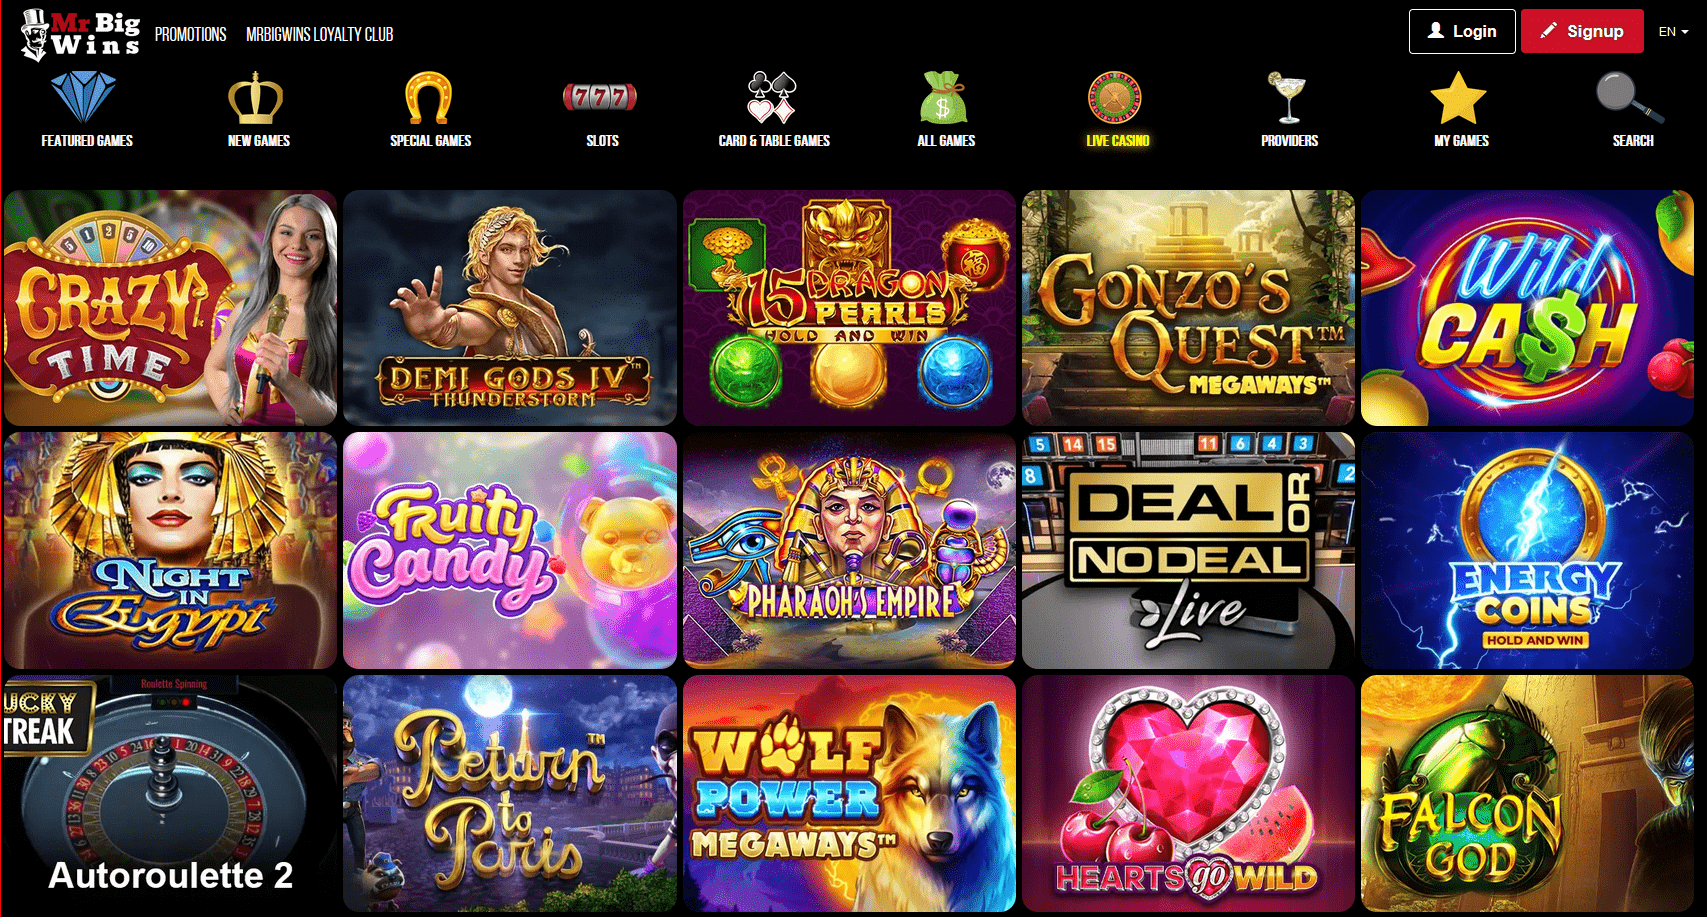Open Providers cocktail glass icon

click(x=1287, y=98)
